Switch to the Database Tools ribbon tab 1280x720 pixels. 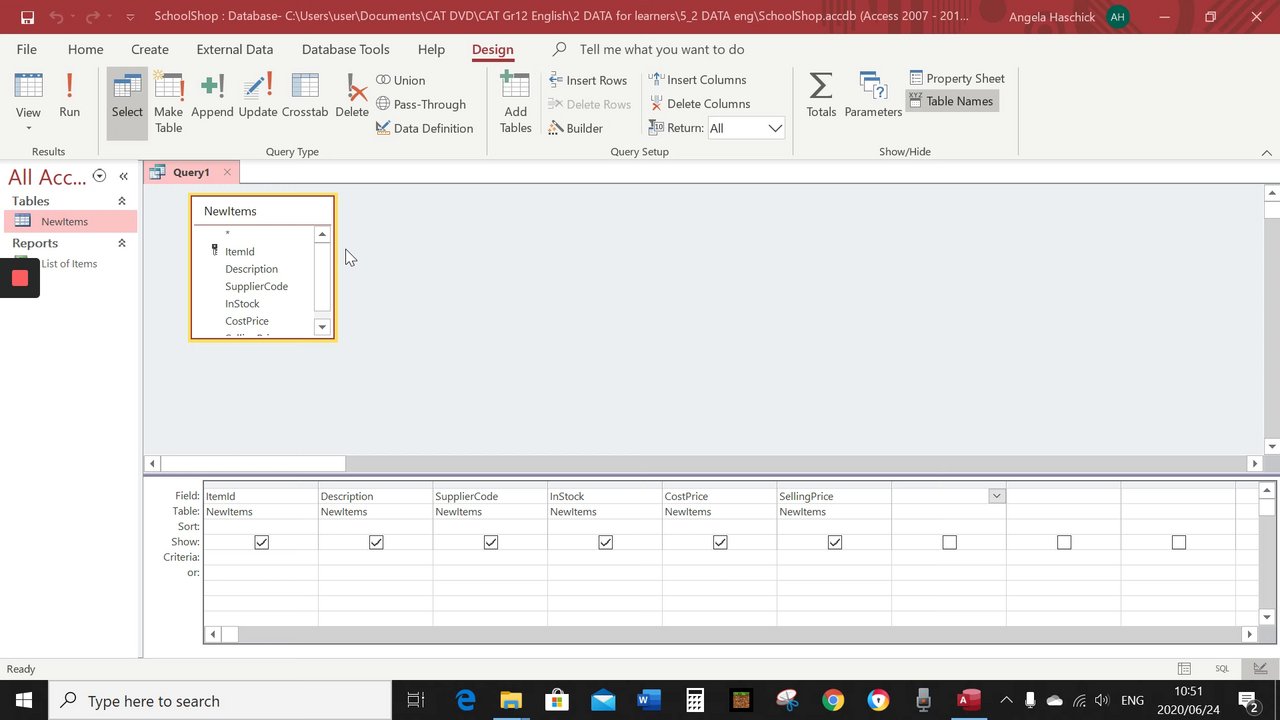[346, 49]
